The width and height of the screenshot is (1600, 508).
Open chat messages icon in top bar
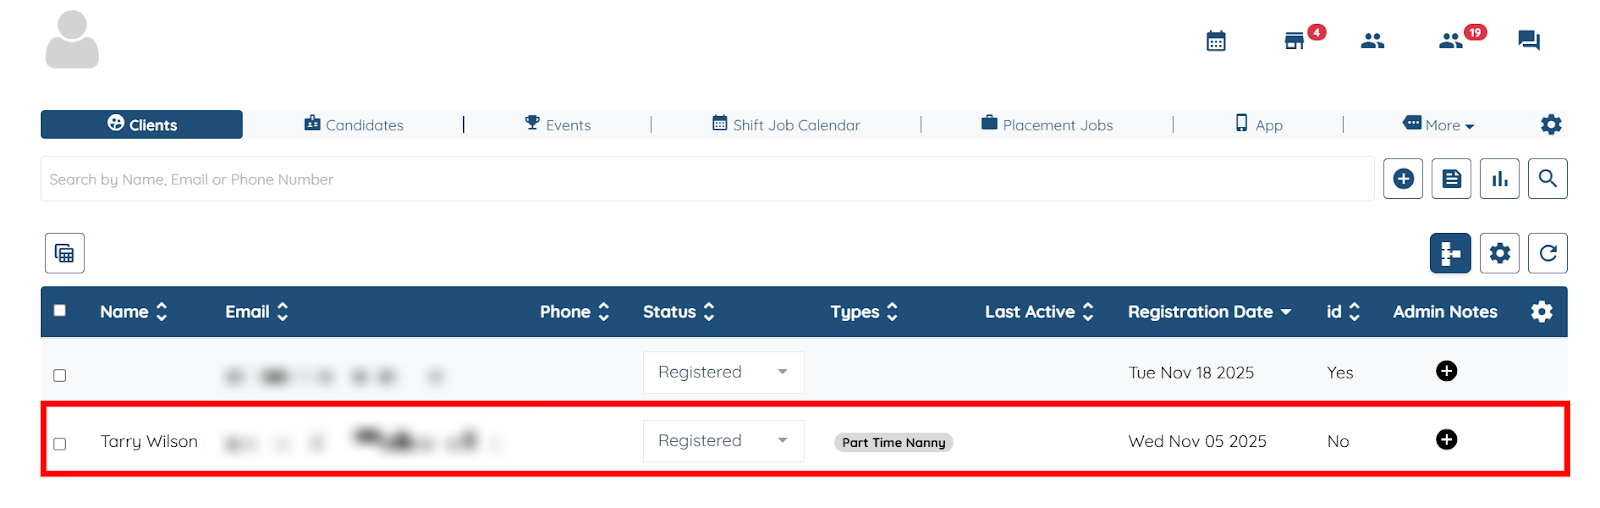click(1528, 41)
